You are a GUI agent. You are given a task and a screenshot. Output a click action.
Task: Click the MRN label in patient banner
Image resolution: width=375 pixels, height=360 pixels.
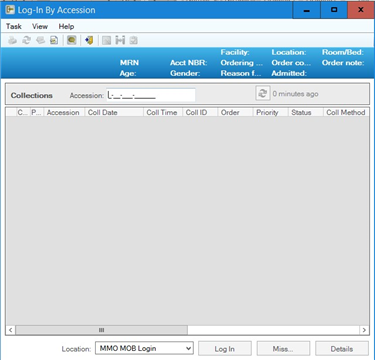coord(129,63)
